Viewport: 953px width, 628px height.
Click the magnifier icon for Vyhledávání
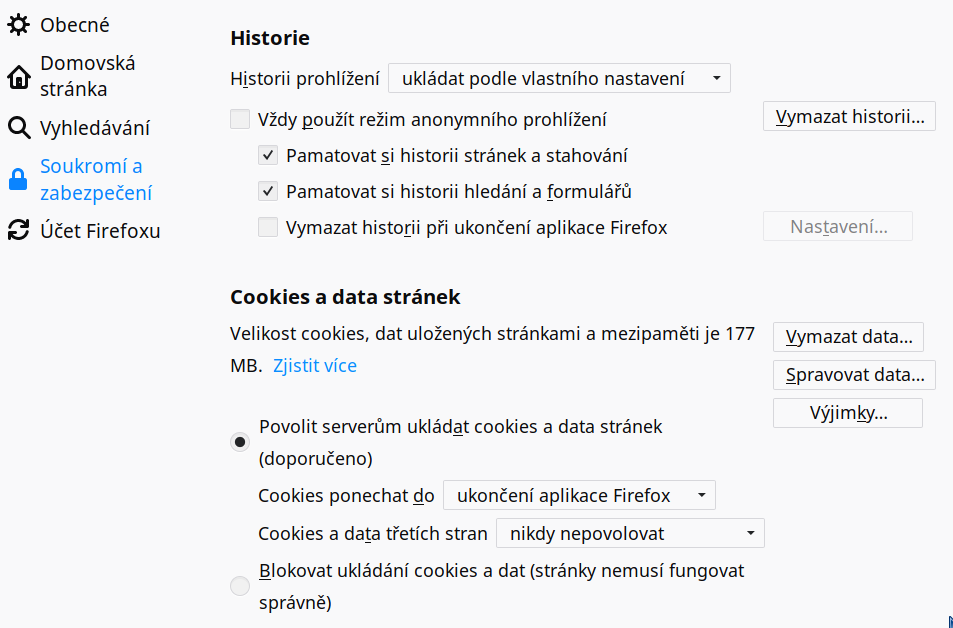point(18,128)
